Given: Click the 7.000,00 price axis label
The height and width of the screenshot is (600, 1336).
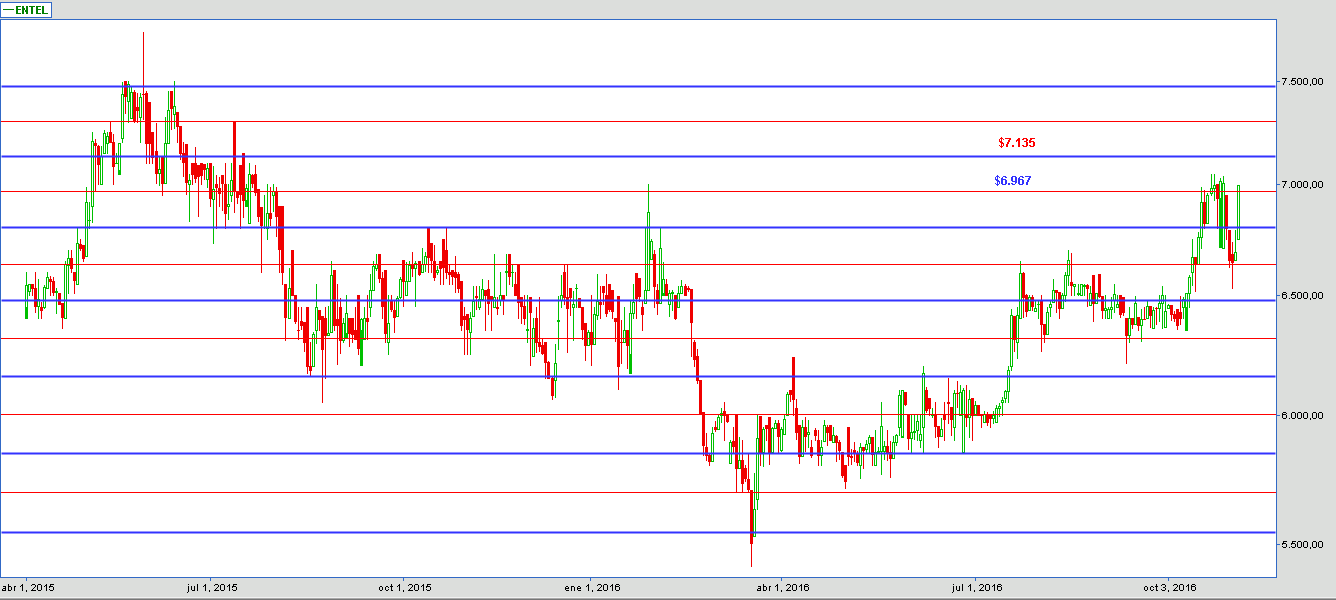Looking at the screenshot, I should coord(1304,185).
